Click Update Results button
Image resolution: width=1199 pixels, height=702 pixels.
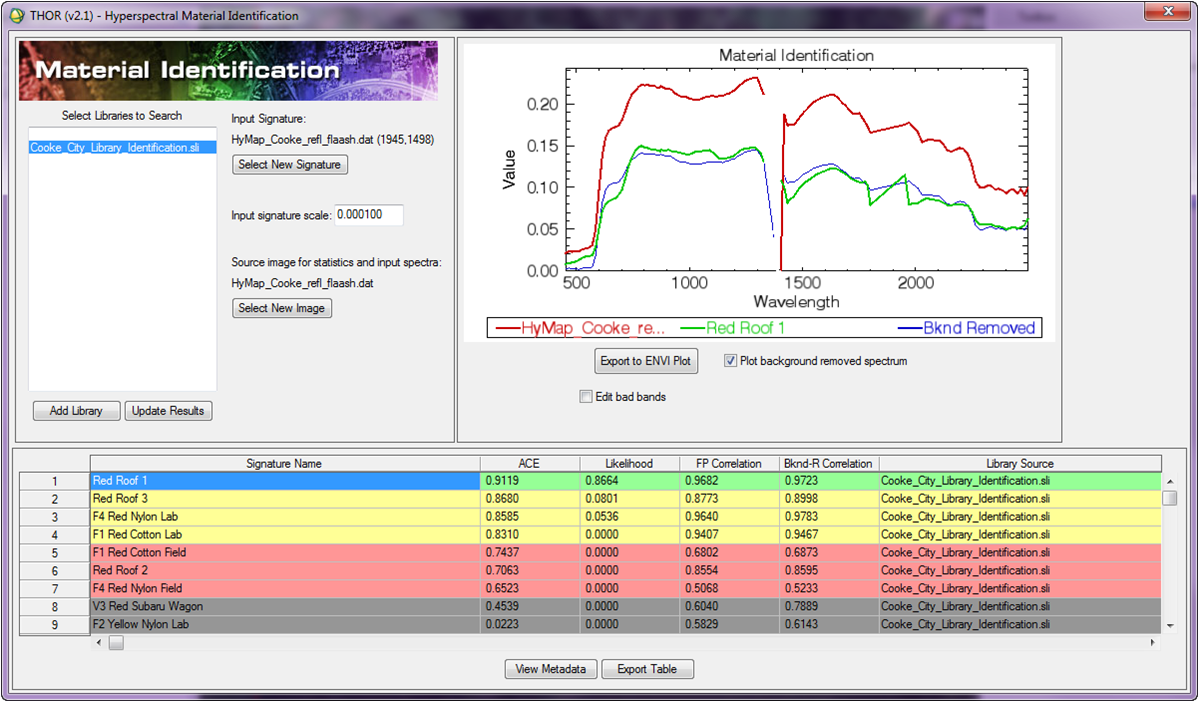coord(168,411)
